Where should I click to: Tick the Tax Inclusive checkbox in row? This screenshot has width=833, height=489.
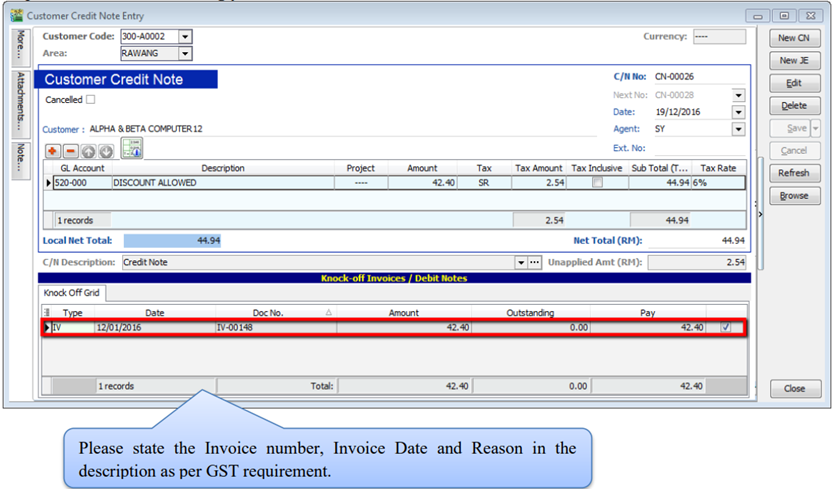pos(598,183)
